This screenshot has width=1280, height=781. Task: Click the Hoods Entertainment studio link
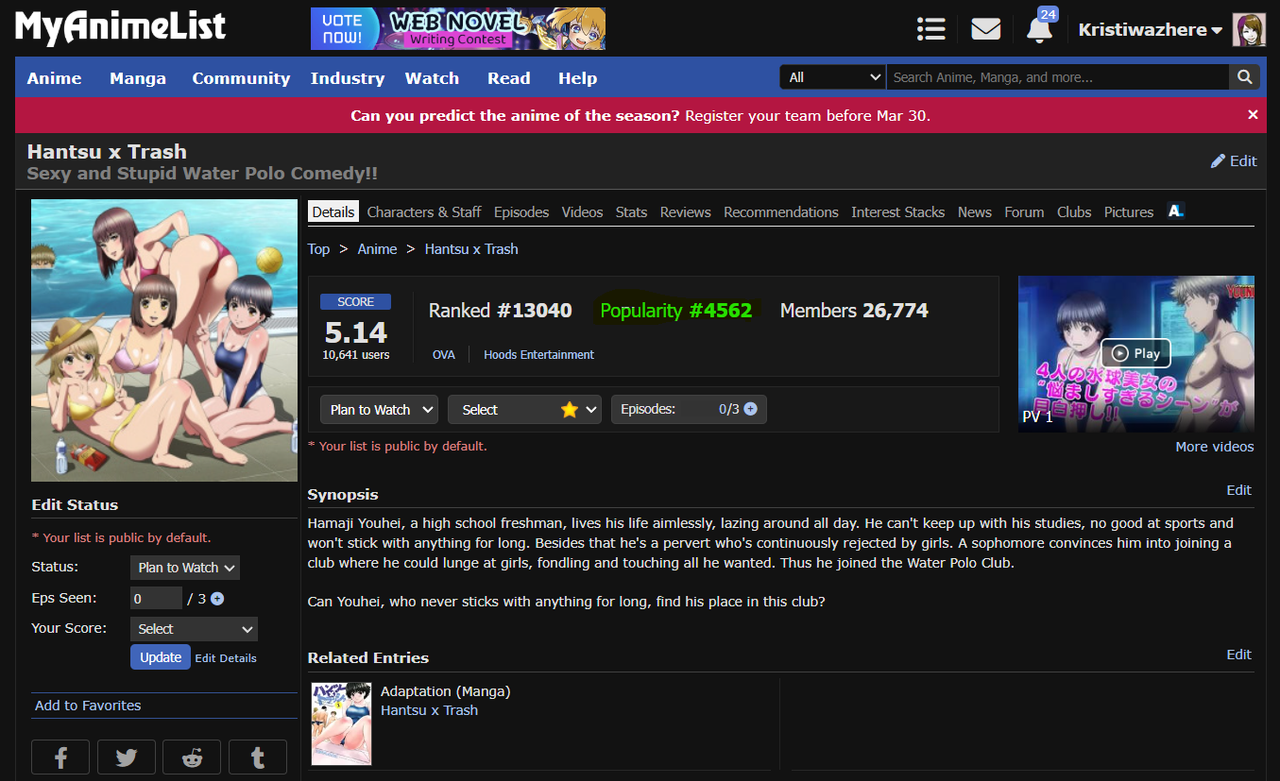coord(539,355)
